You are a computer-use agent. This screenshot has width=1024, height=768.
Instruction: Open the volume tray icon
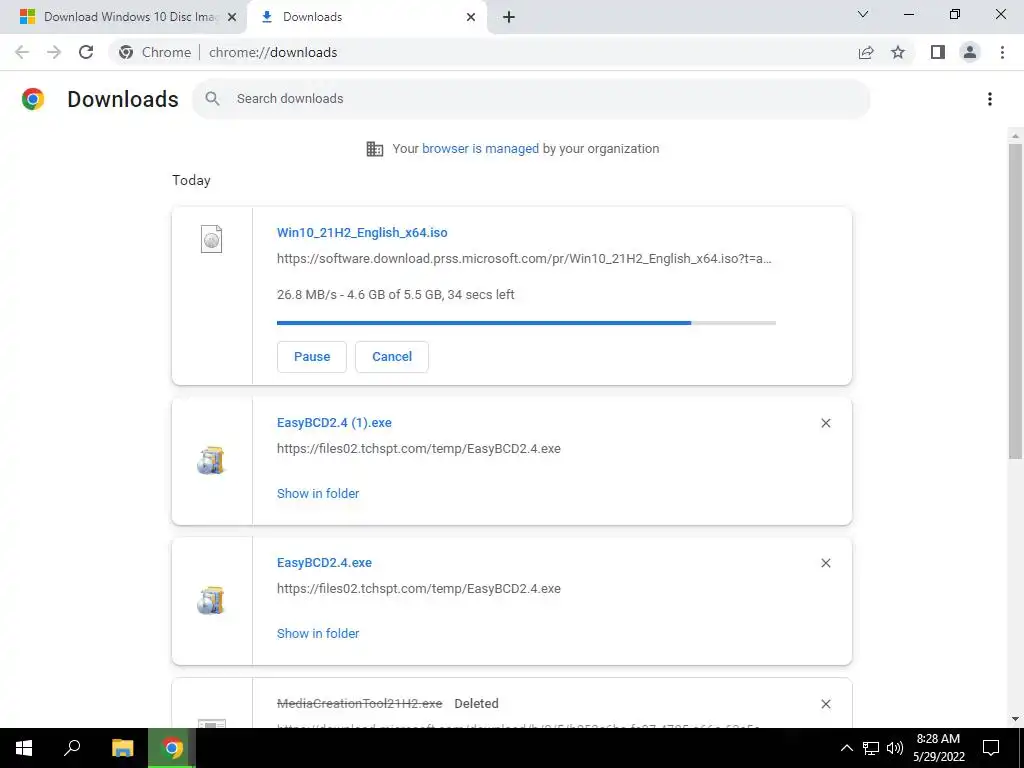[x=895, y=748]
